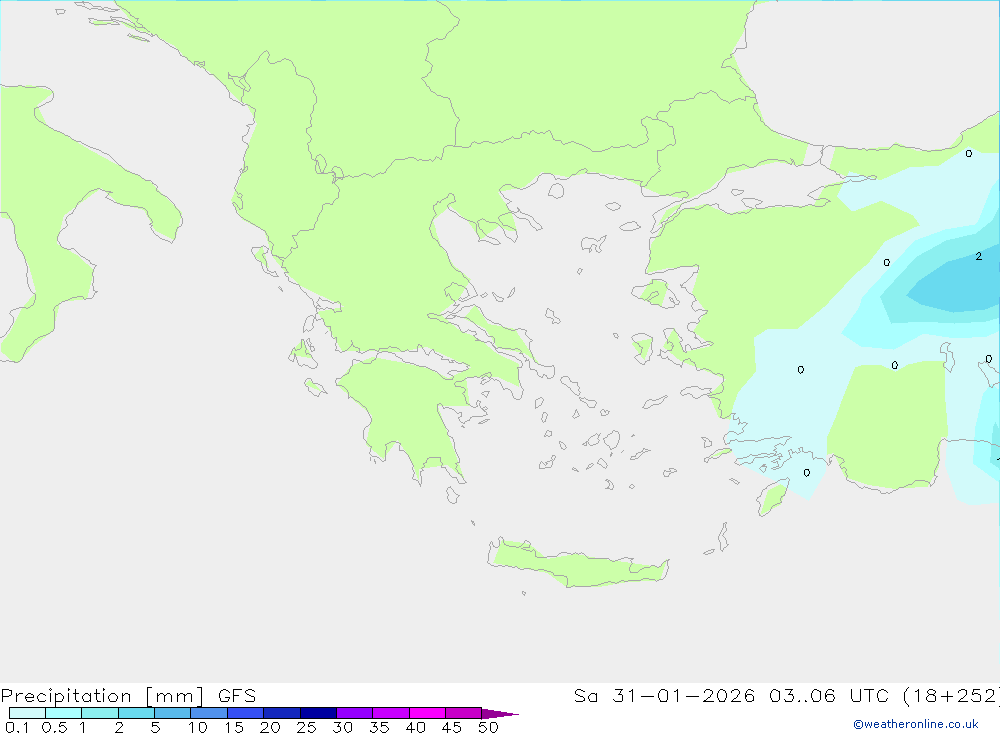Click the 0.1–0.5 mm palest cyan legend swatch

(27, 713)
